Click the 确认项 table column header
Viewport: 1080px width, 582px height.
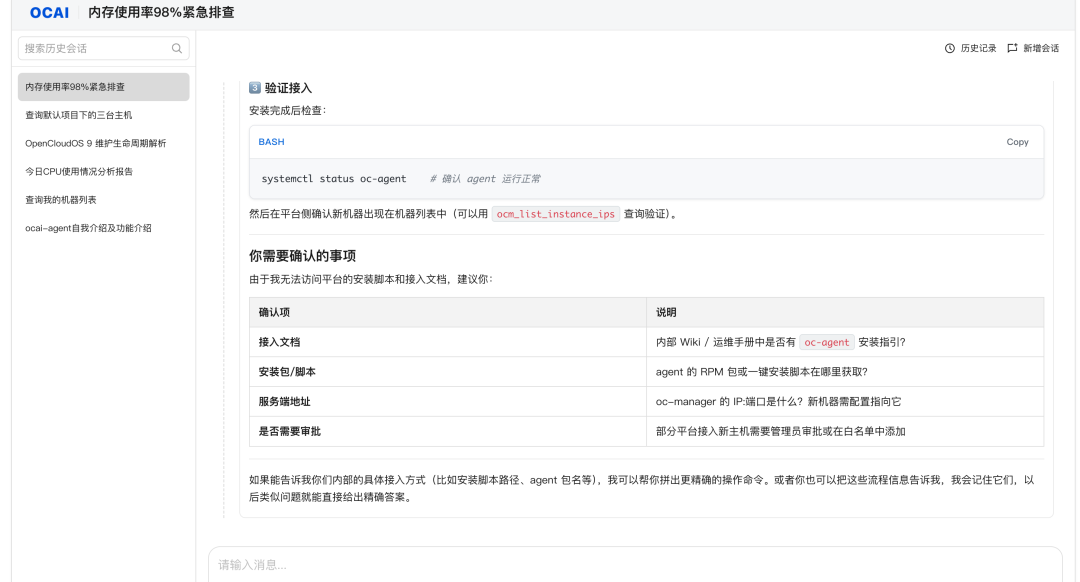448,313
